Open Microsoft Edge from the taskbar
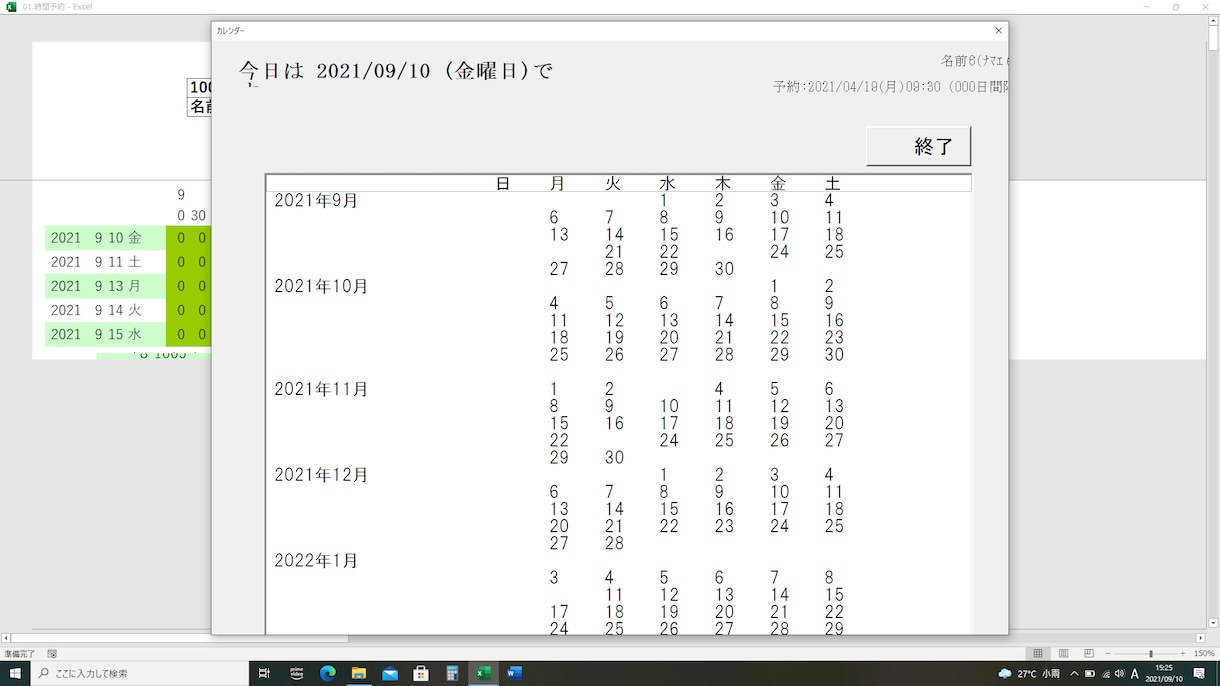Image resolution: width=1220 pixels, height=686 pixels. tap(328, 673)
